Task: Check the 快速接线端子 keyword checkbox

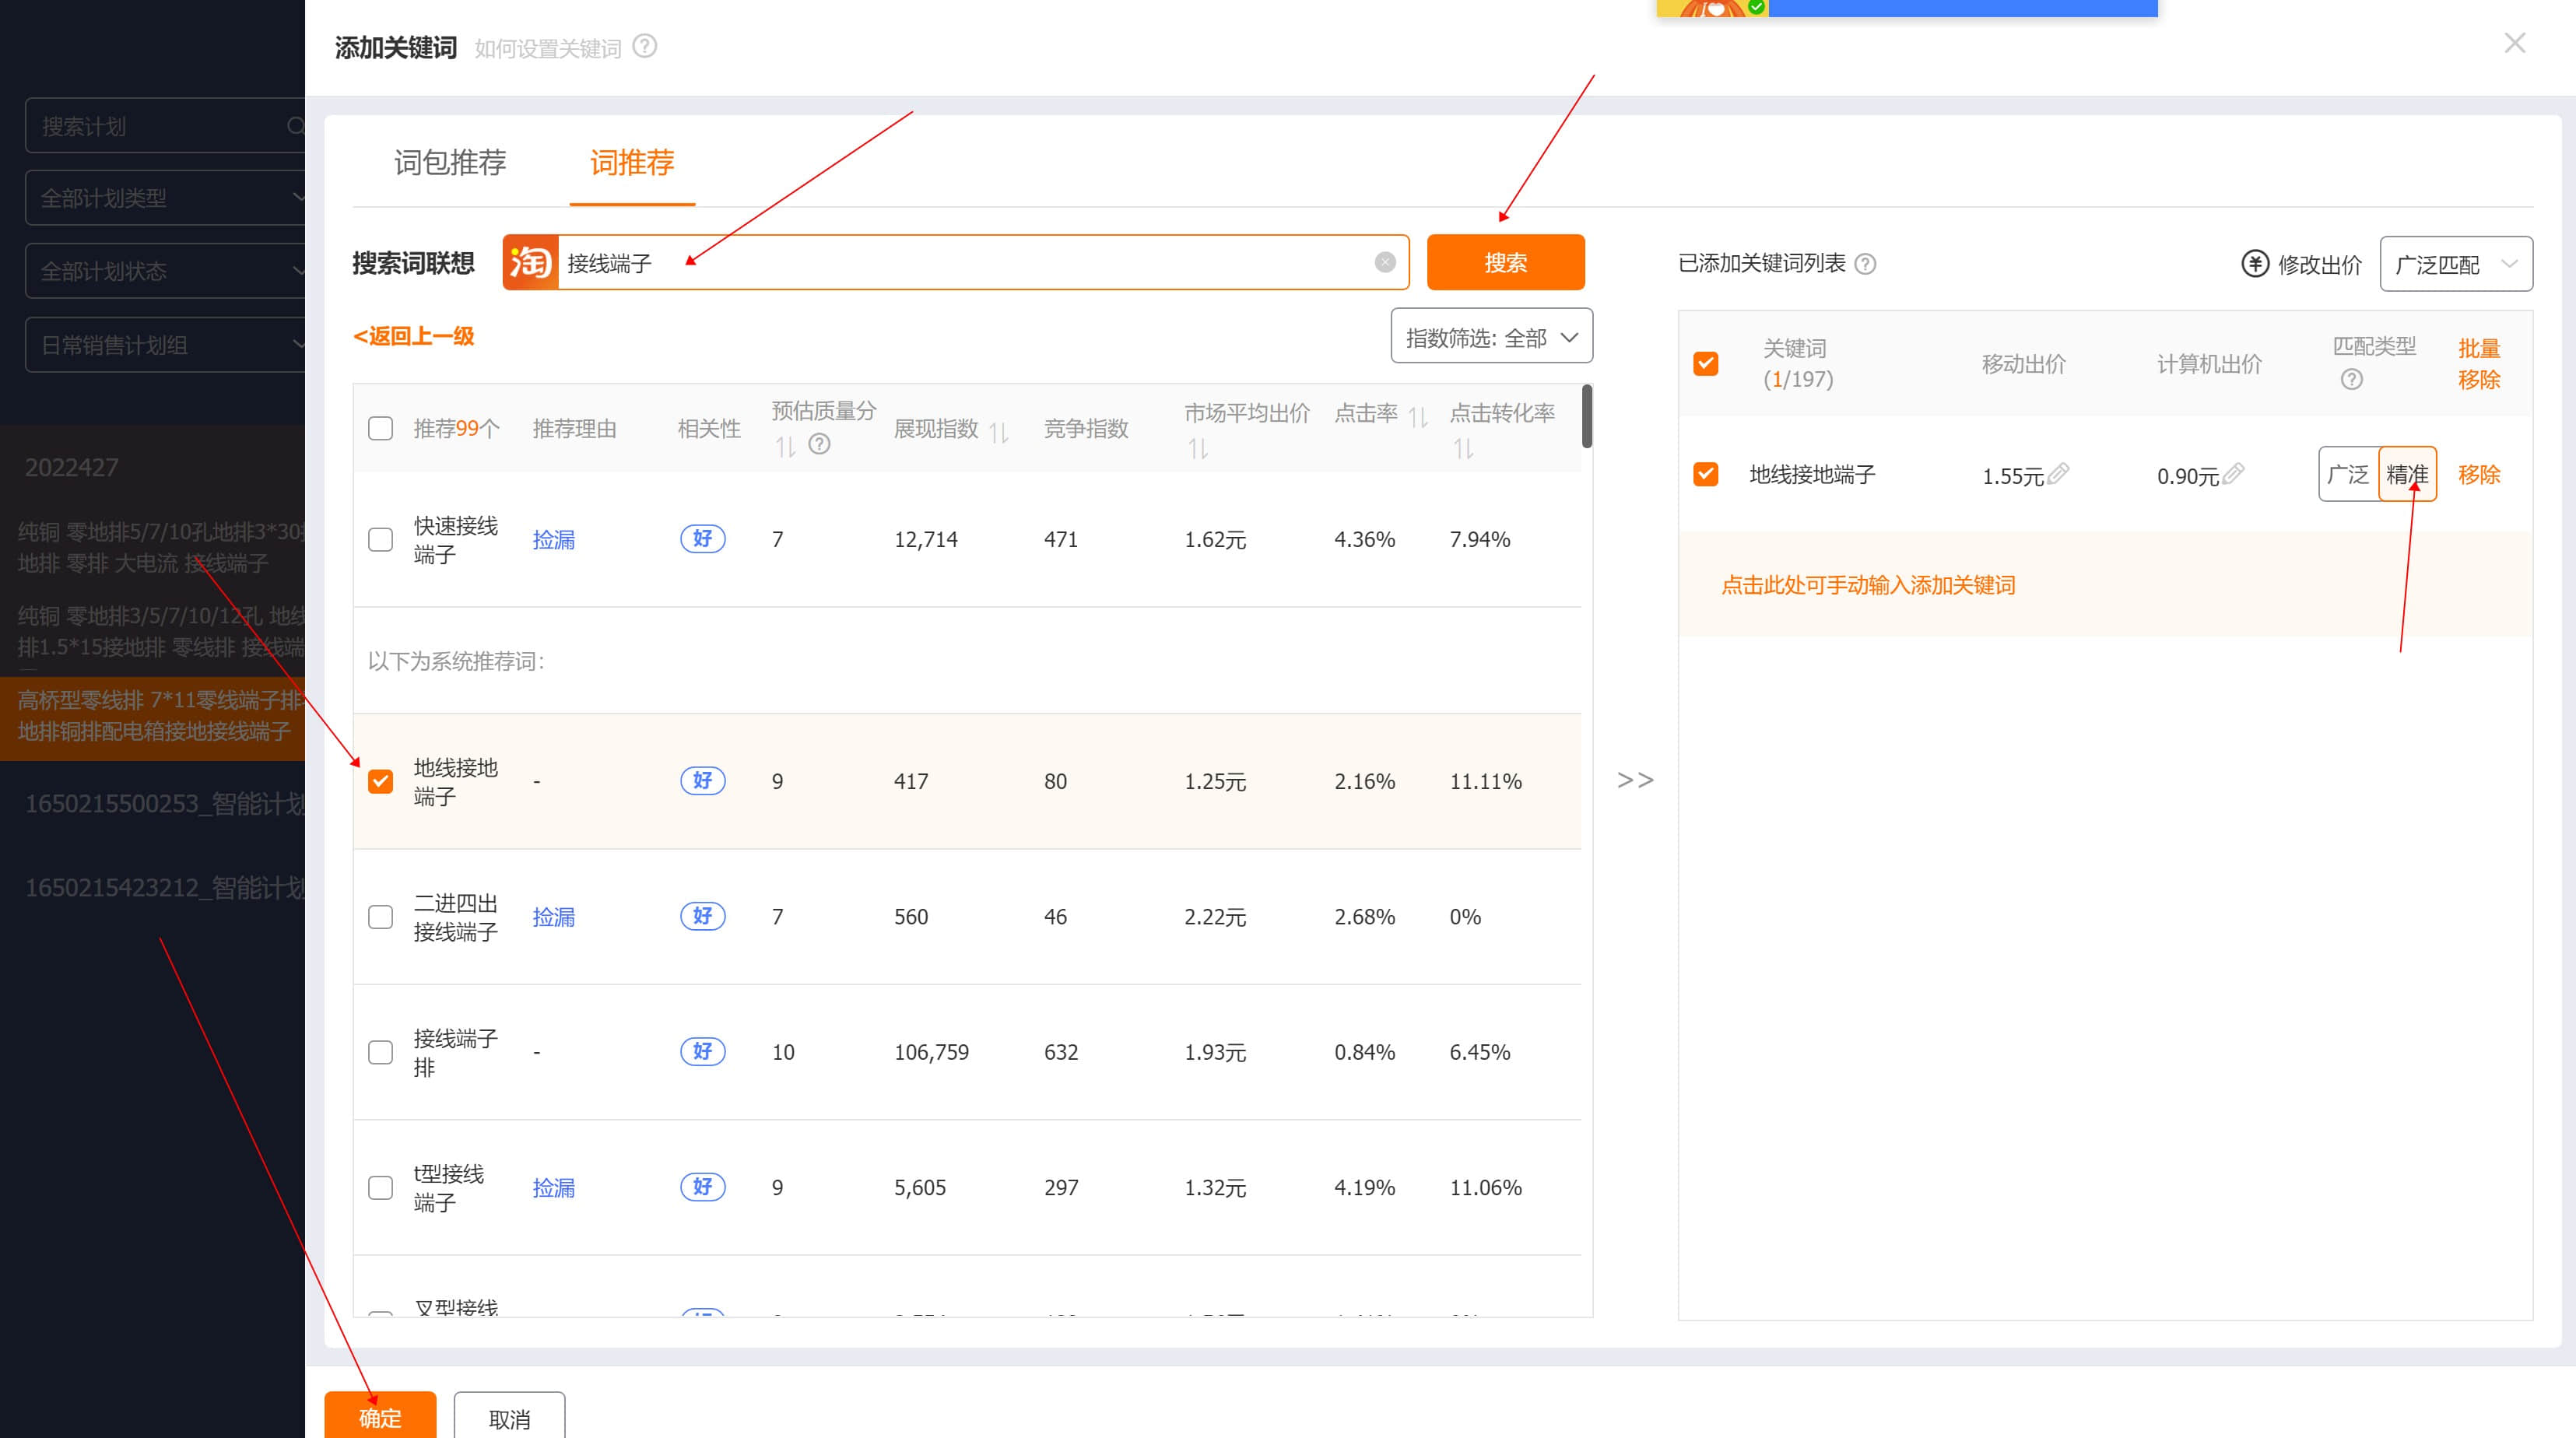Action: pos(381,540)
